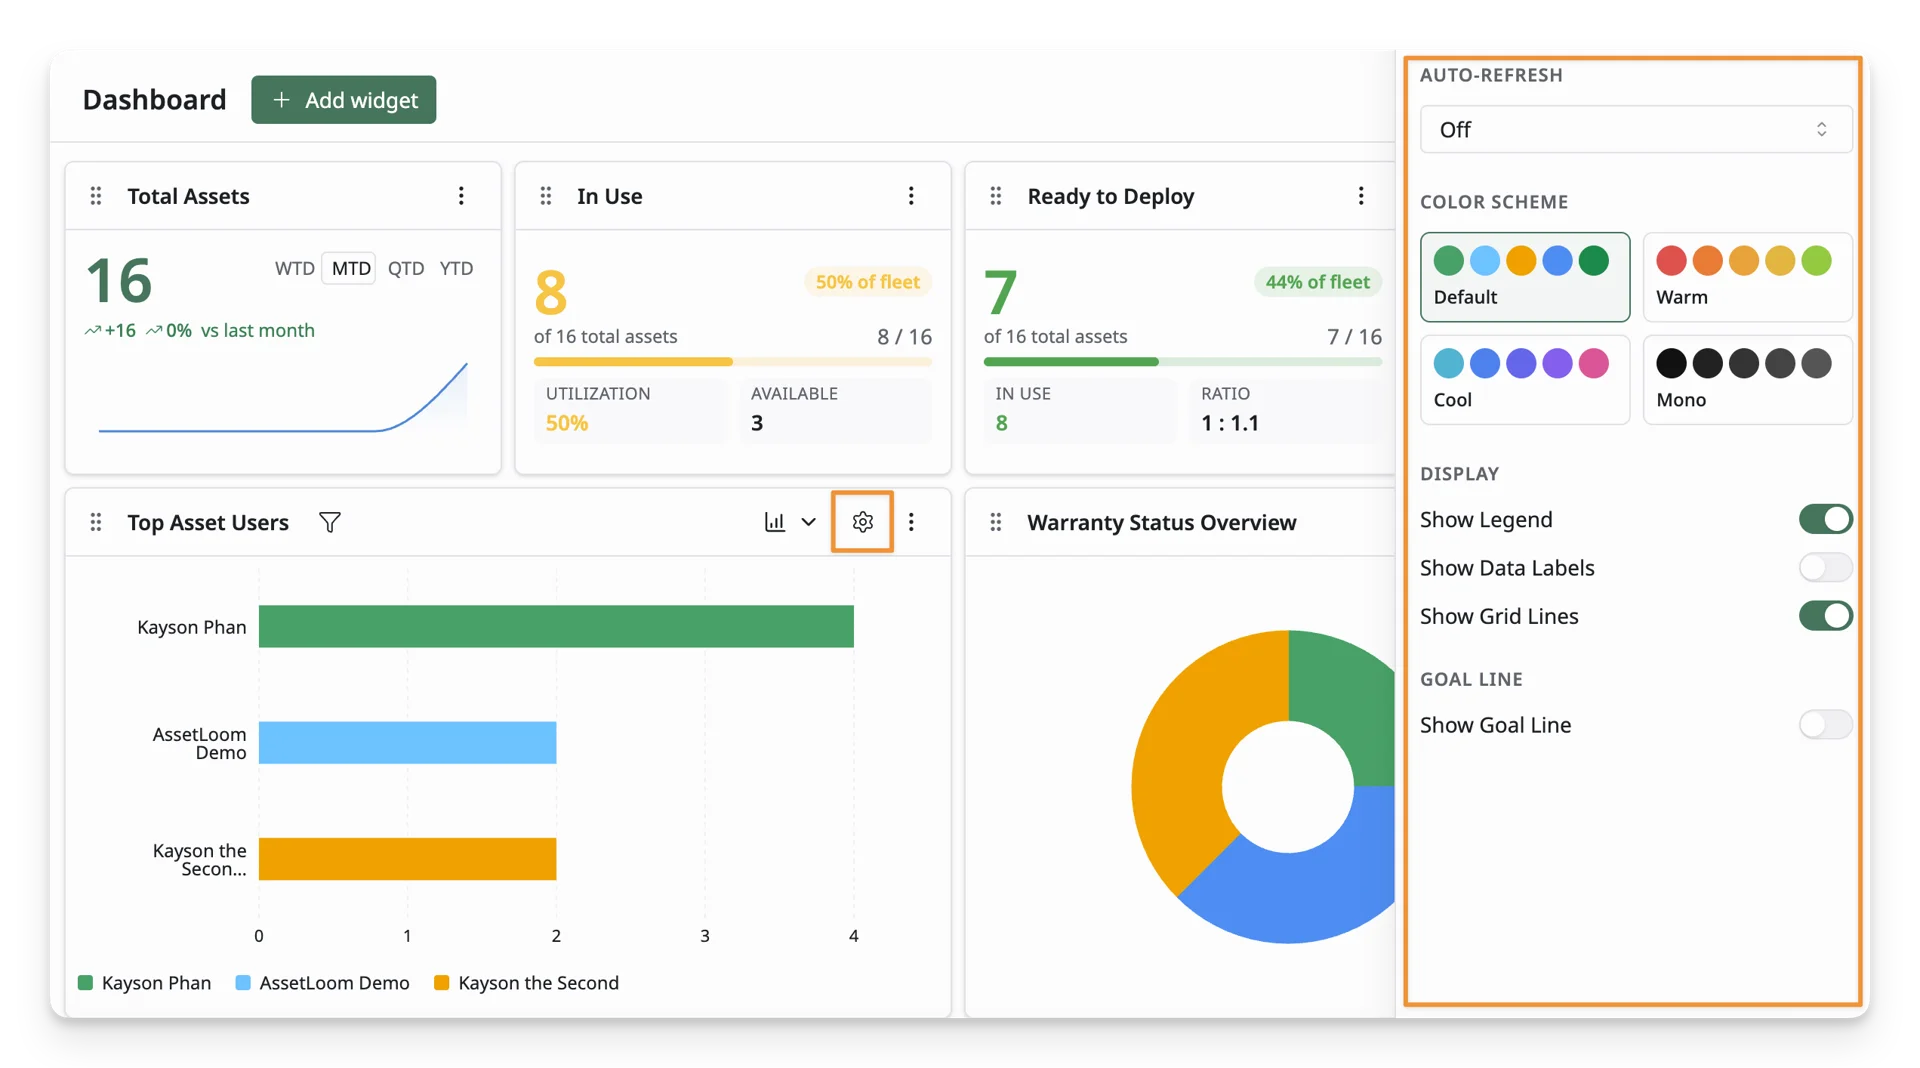Image resolution: width=1920 pixels, height=1068 pixels.
Task: Select the WTD period tab
Action: coord(295,268)
